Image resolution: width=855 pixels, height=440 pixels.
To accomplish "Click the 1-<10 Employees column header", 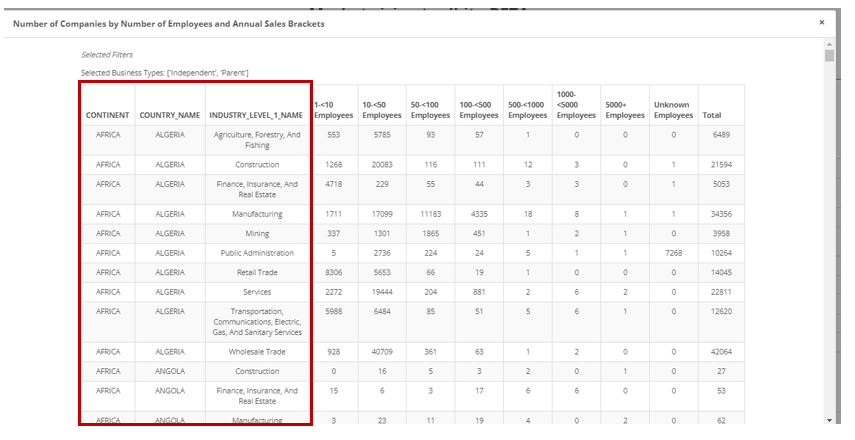I will [x=333, y=110].
